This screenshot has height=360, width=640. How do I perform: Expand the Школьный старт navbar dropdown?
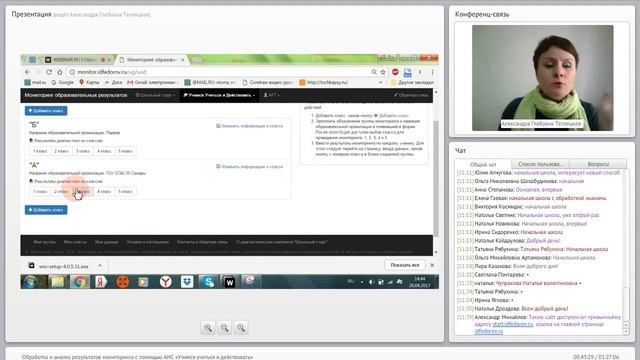click(x=155, y=95)
